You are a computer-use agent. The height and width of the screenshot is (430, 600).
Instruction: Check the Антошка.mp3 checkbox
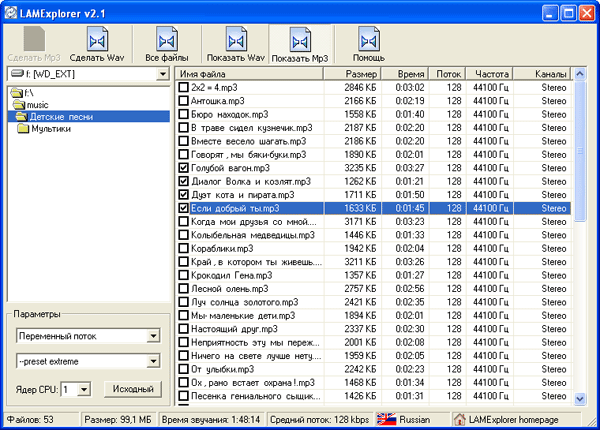pos(184,101)
